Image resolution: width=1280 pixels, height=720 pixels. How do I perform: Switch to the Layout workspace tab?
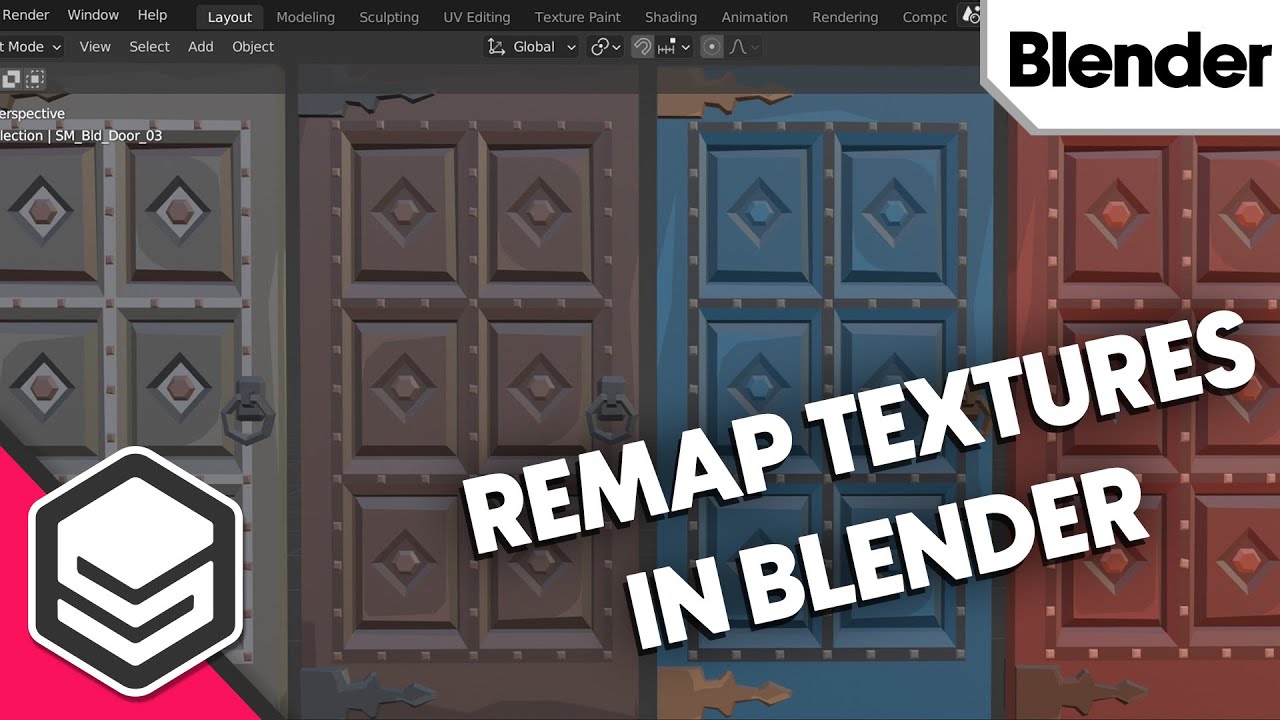coord(230,17)
